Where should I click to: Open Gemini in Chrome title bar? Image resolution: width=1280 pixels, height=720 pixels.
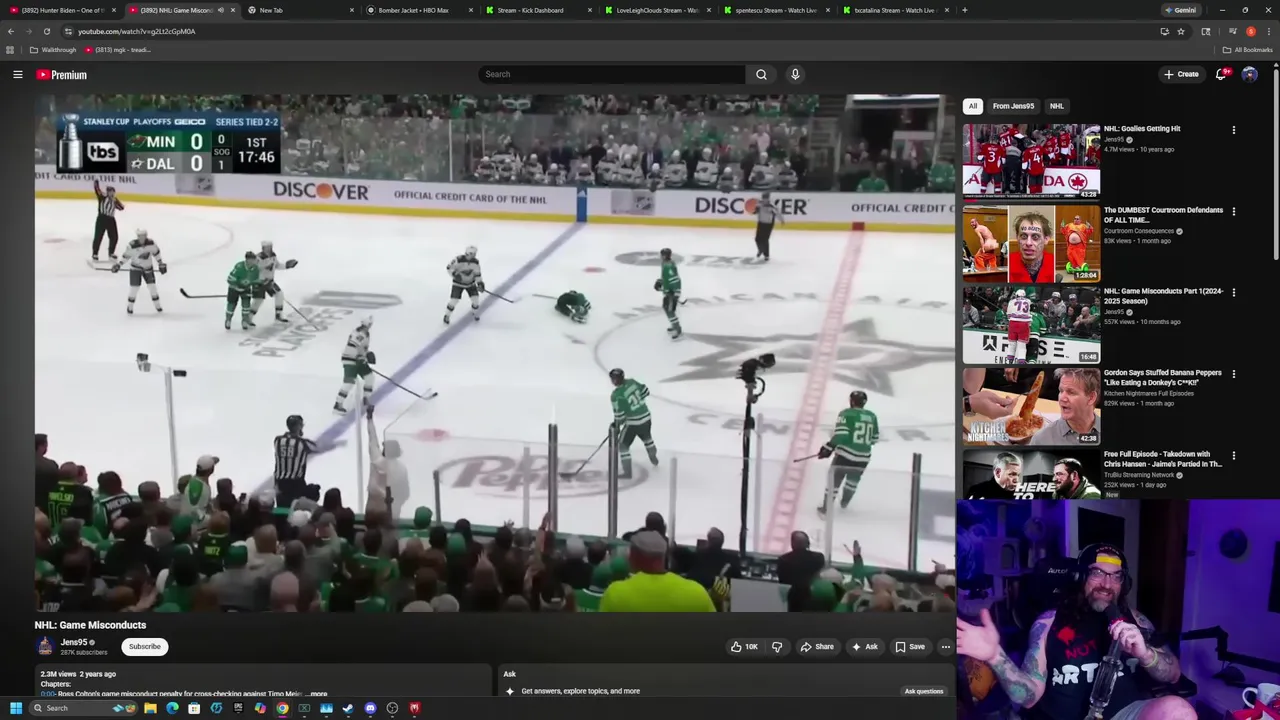(1180, 10)
